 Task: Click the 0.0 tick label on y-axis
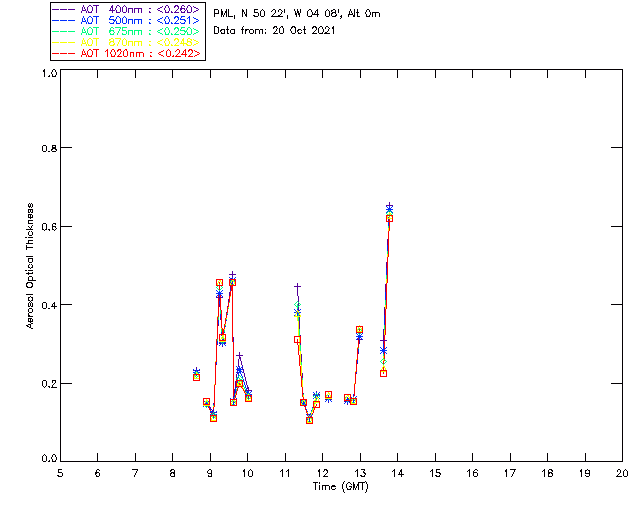click(46, 460)
